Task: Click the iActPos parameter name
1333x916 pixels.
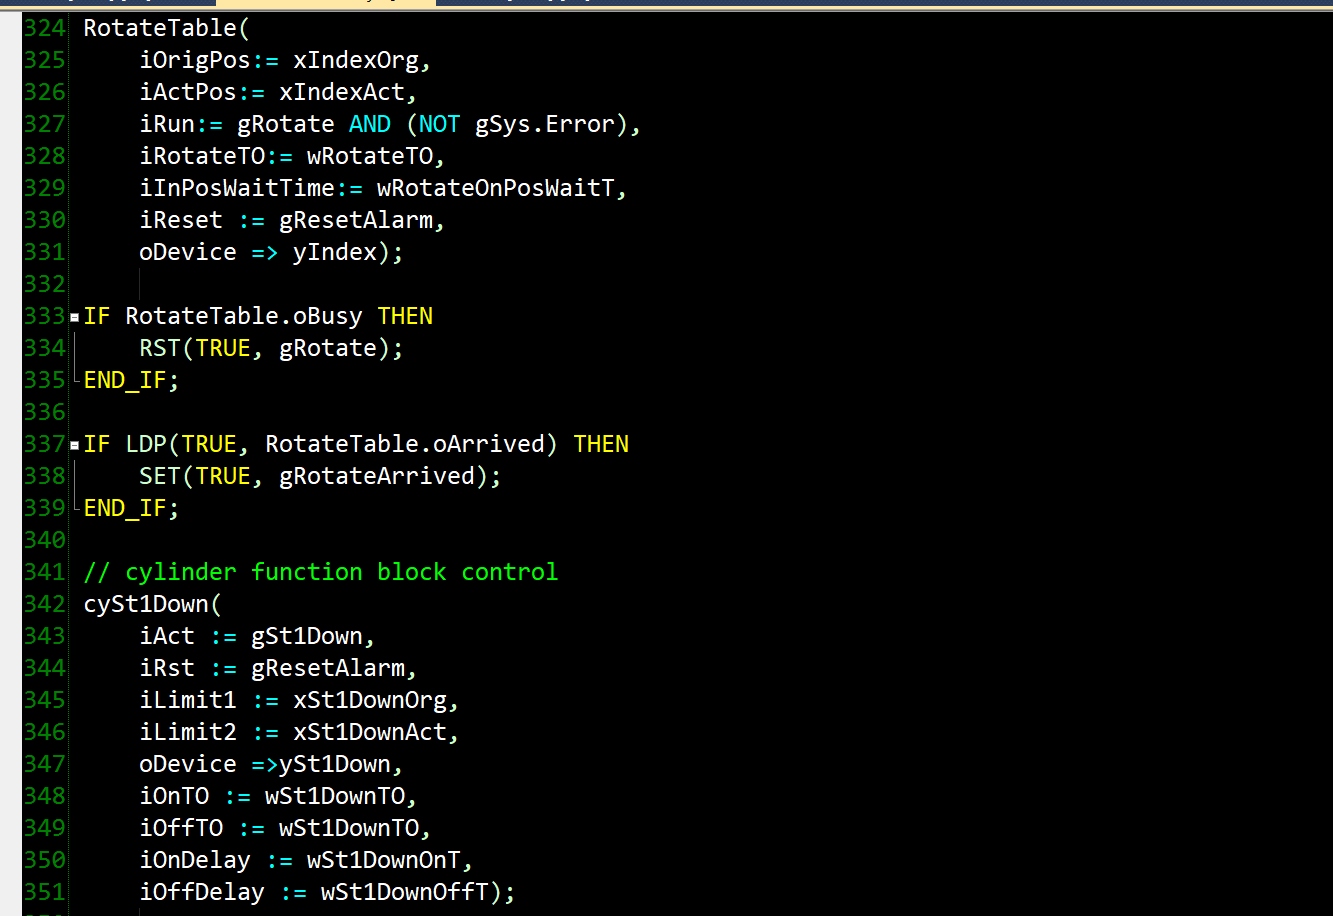Action: 188,92
